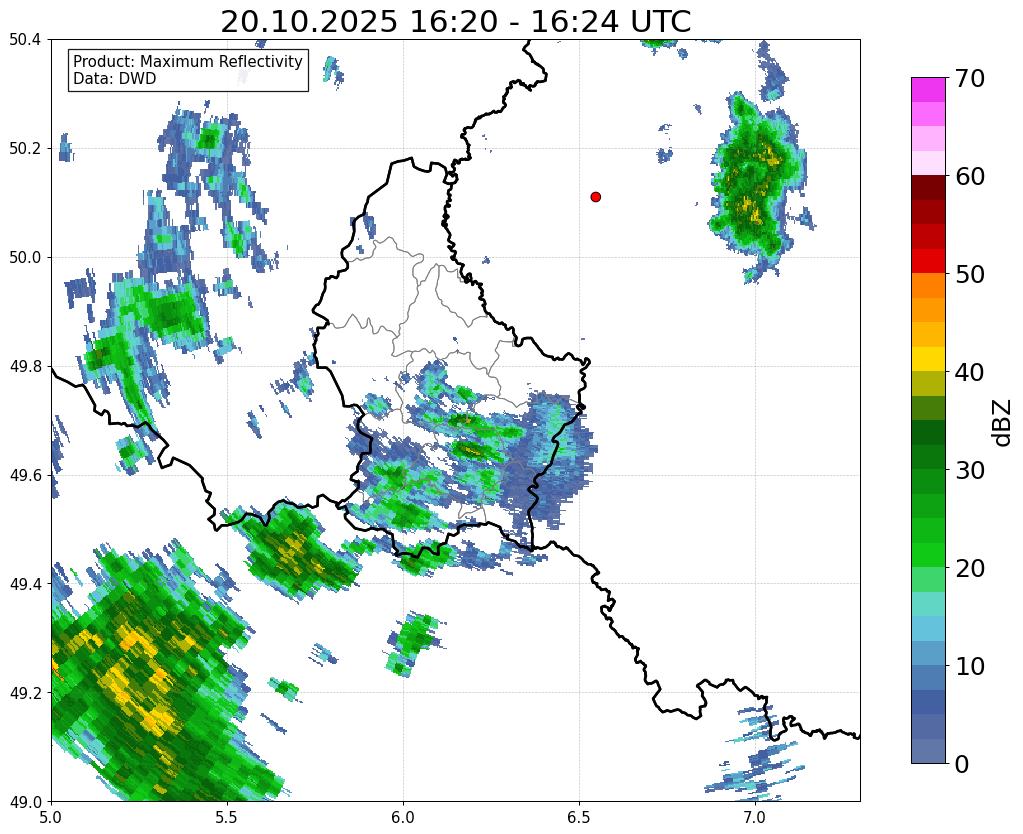Click the title '20.10.2025 16:20 - 16:24 UTC'

point(455,22)
